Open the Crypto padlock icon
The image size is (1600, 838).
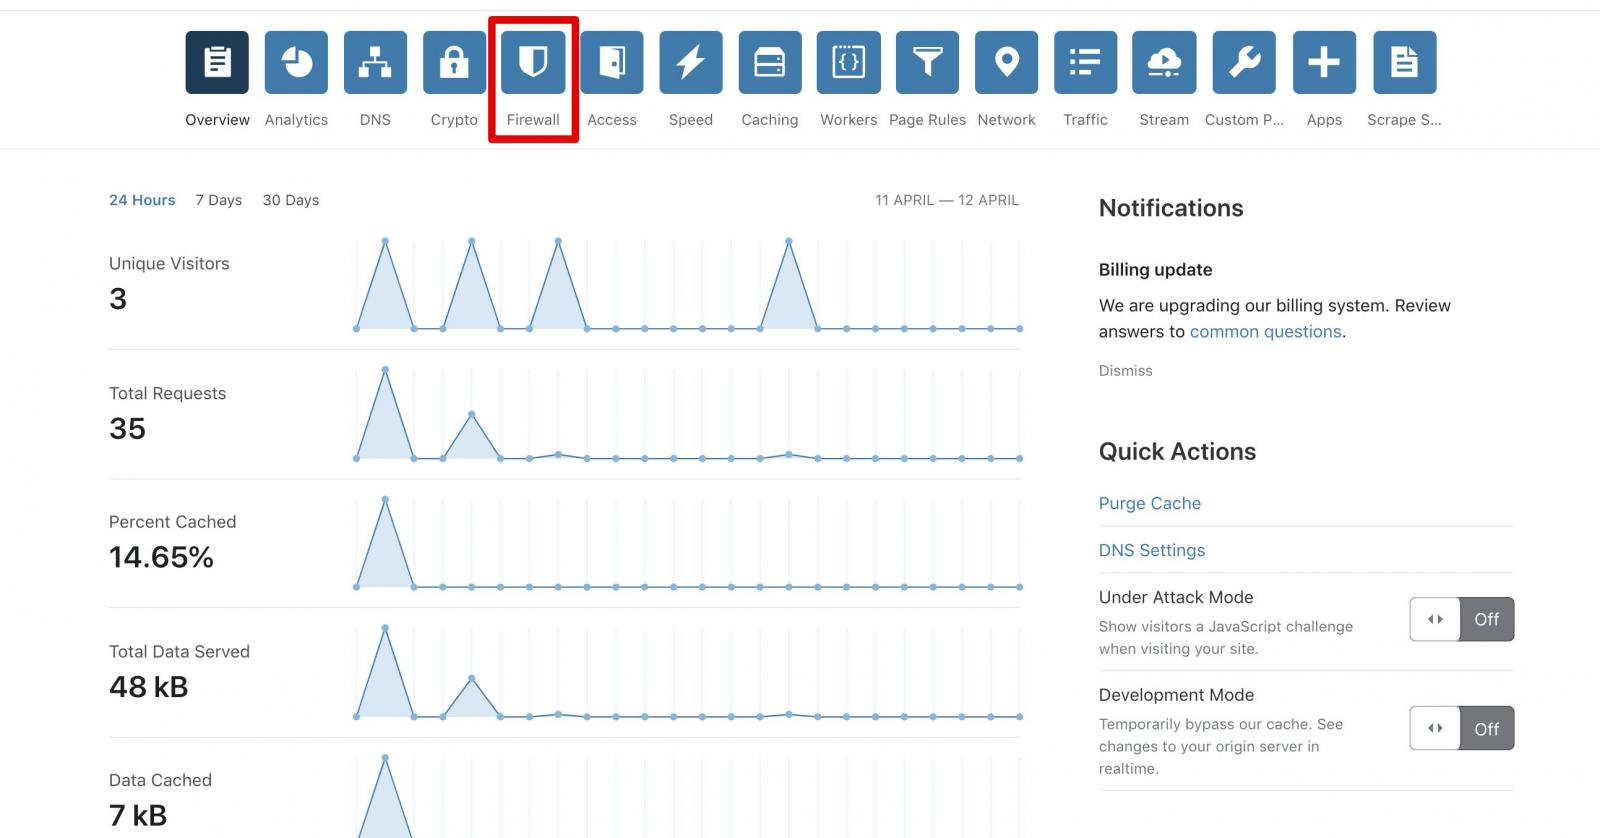(x=454, y=62)
